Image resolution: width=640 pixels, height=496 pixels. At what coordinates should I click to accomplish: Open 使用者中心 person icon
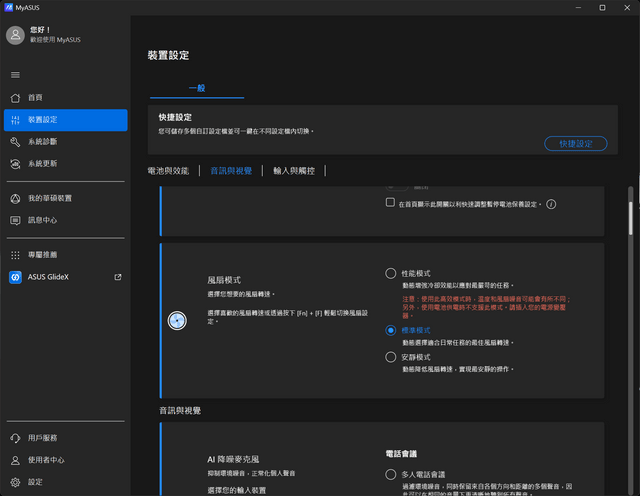(x=15, y=460)
